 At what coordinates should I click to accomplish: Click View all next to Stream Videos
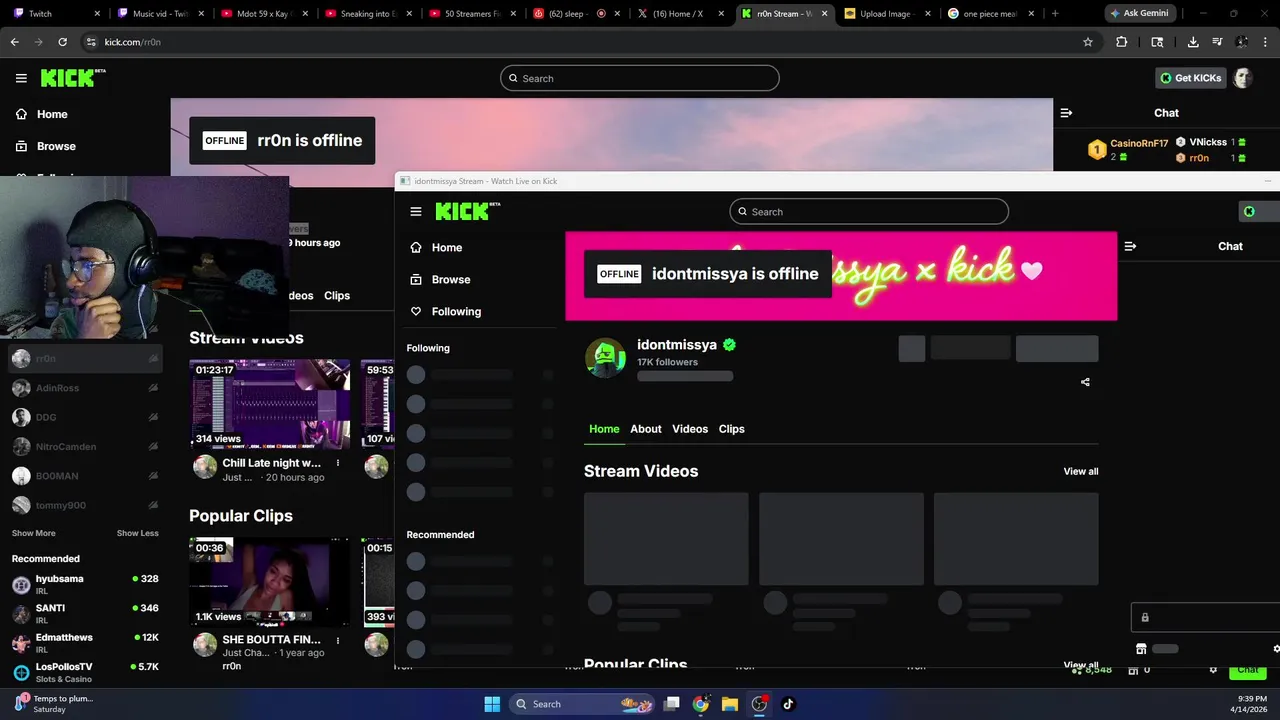(x=1080, y=471)
